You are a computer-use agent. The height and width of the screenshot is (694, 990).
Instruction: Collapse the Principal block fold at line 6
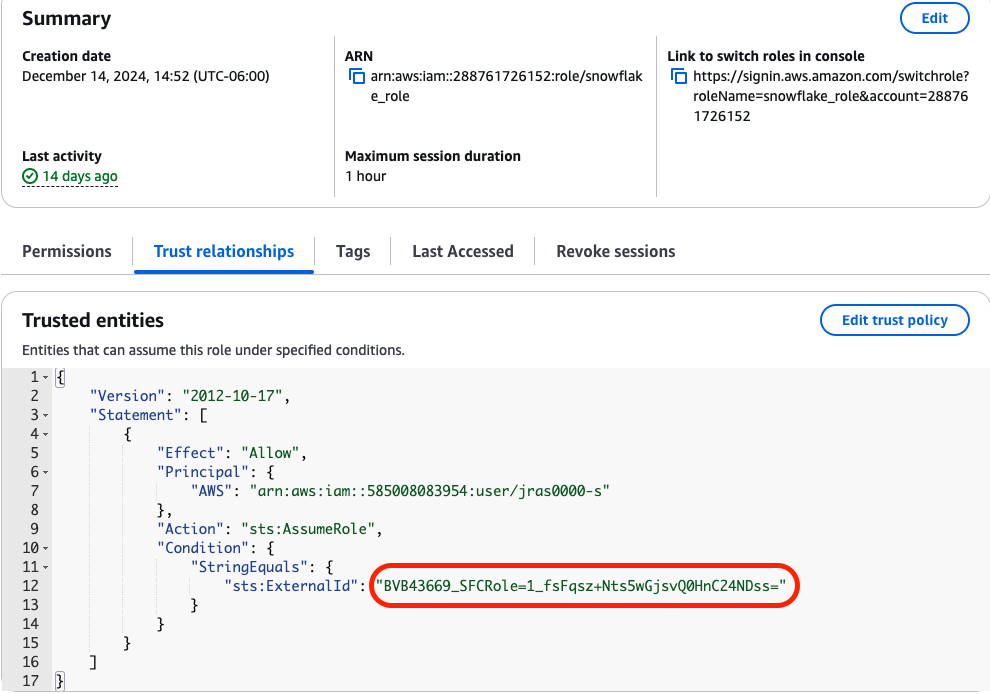[45, 472]
